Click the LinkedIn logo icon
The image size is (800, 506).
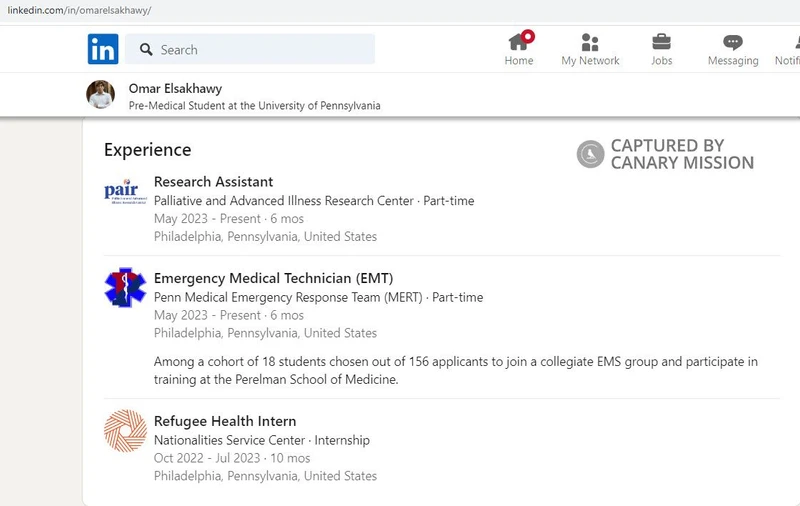point(103,49)
